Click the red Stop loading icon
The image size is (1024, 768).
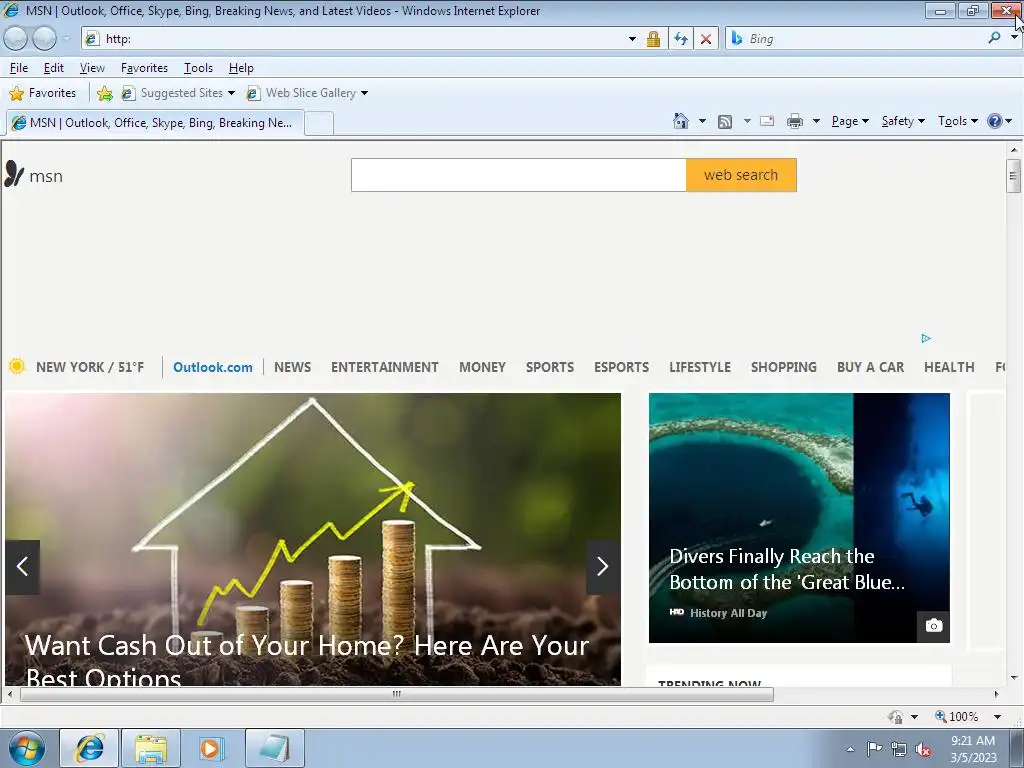(x=706, y=39)
